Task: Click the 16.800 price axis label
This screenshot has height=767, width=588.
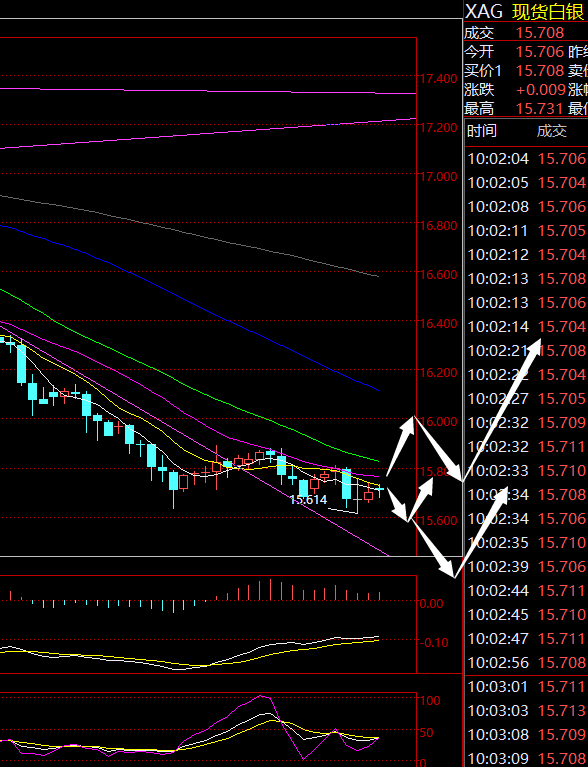Action: [x=439, y=226]
